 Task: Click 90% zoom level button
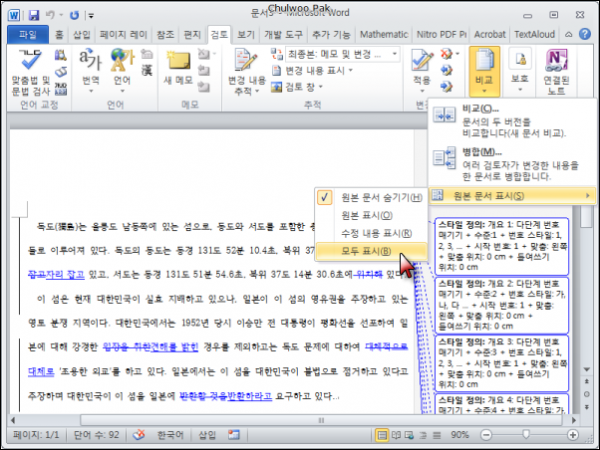point(459,435)
